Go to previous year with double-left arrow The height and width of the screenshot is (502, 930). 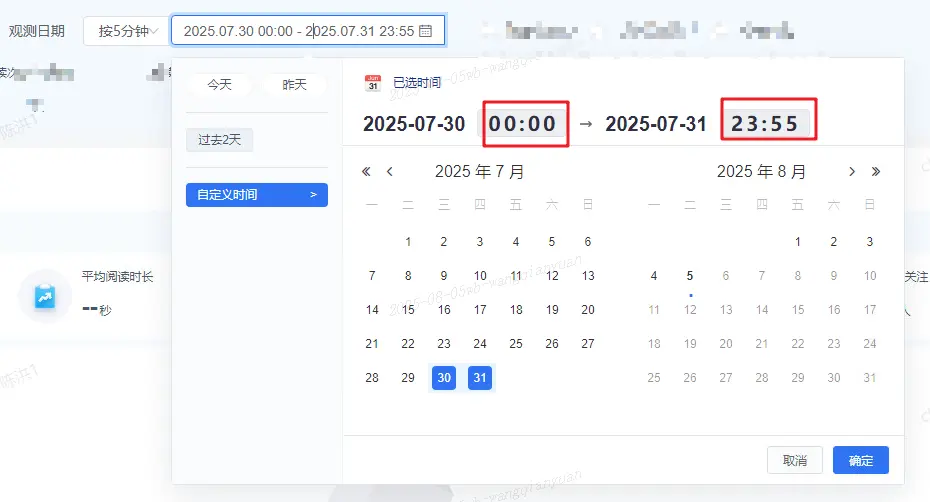(x=366, y=171)
